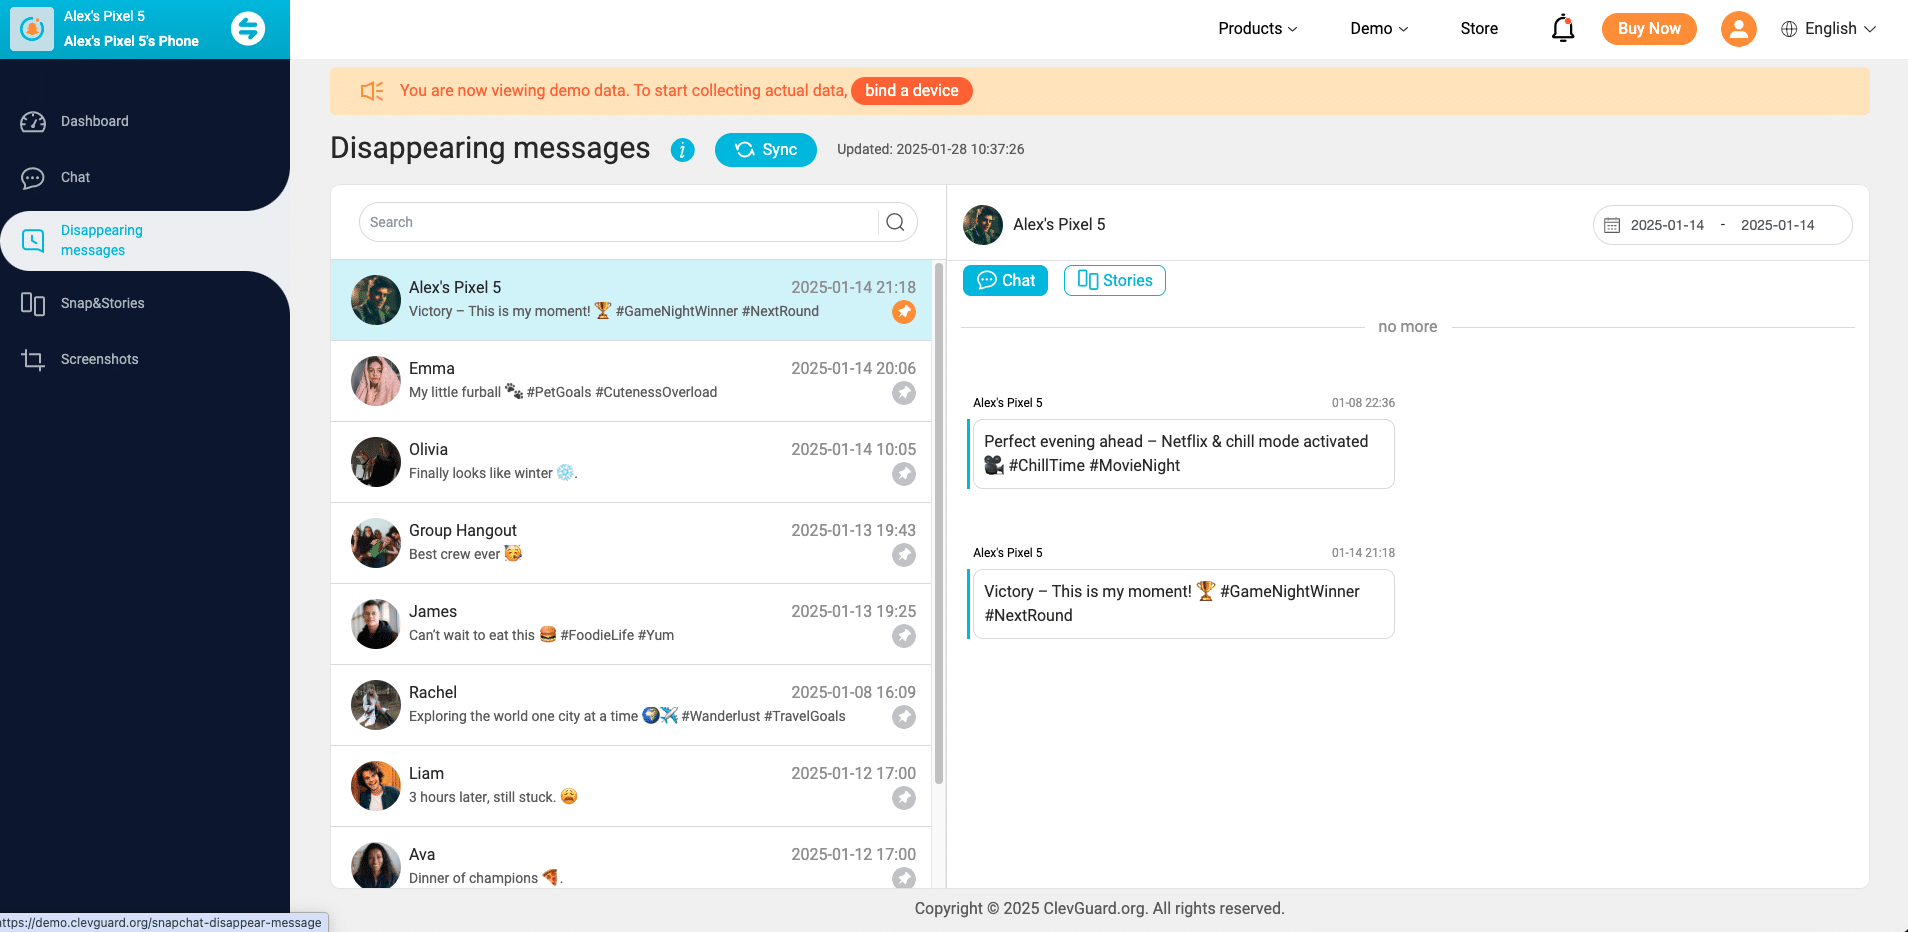
Task: Click the bind a device button
Action: click(x=911, y=91)
